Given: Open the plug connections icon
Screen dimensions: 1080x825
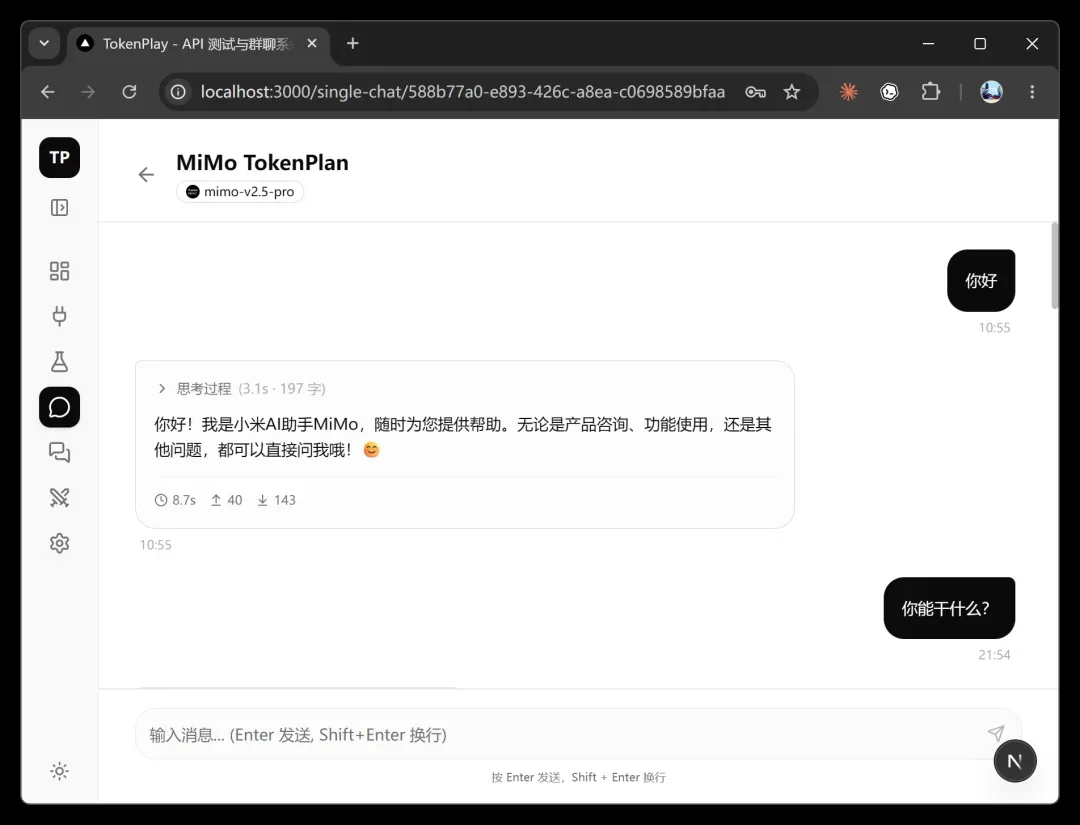Looking at the screenshot, I should coord(59,316).
